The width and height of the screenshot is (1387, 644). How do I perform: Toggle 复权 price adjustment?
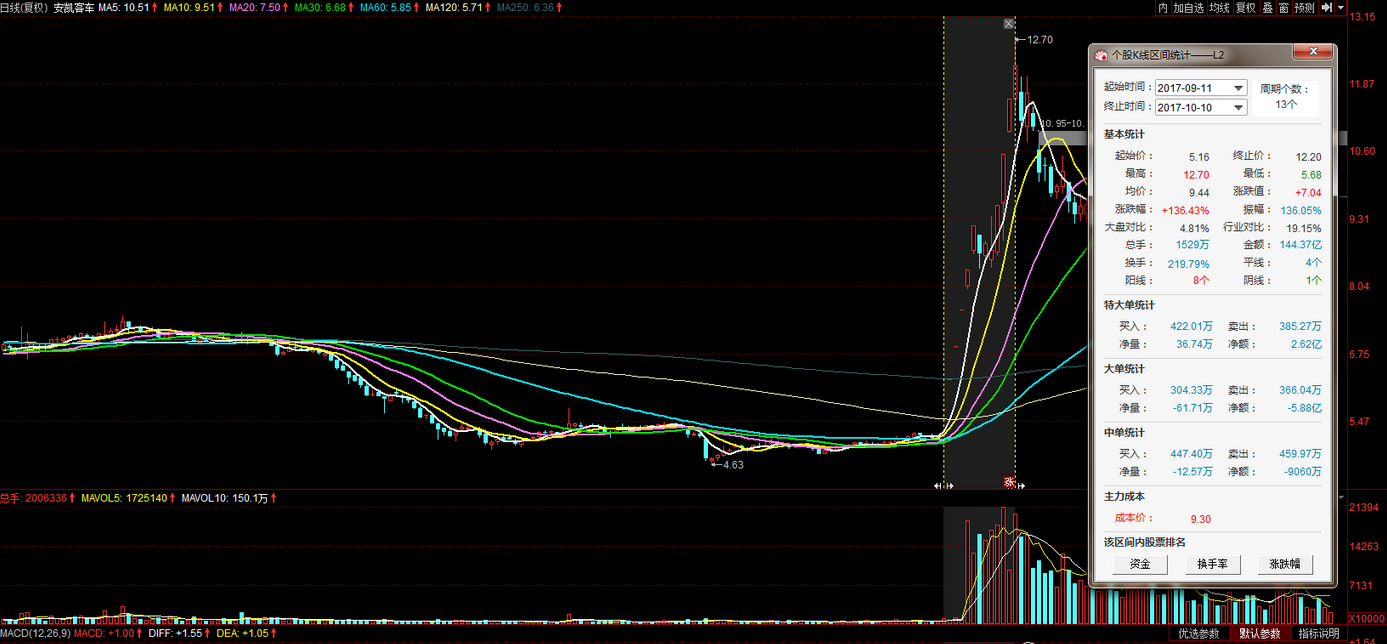[1245, 7]
